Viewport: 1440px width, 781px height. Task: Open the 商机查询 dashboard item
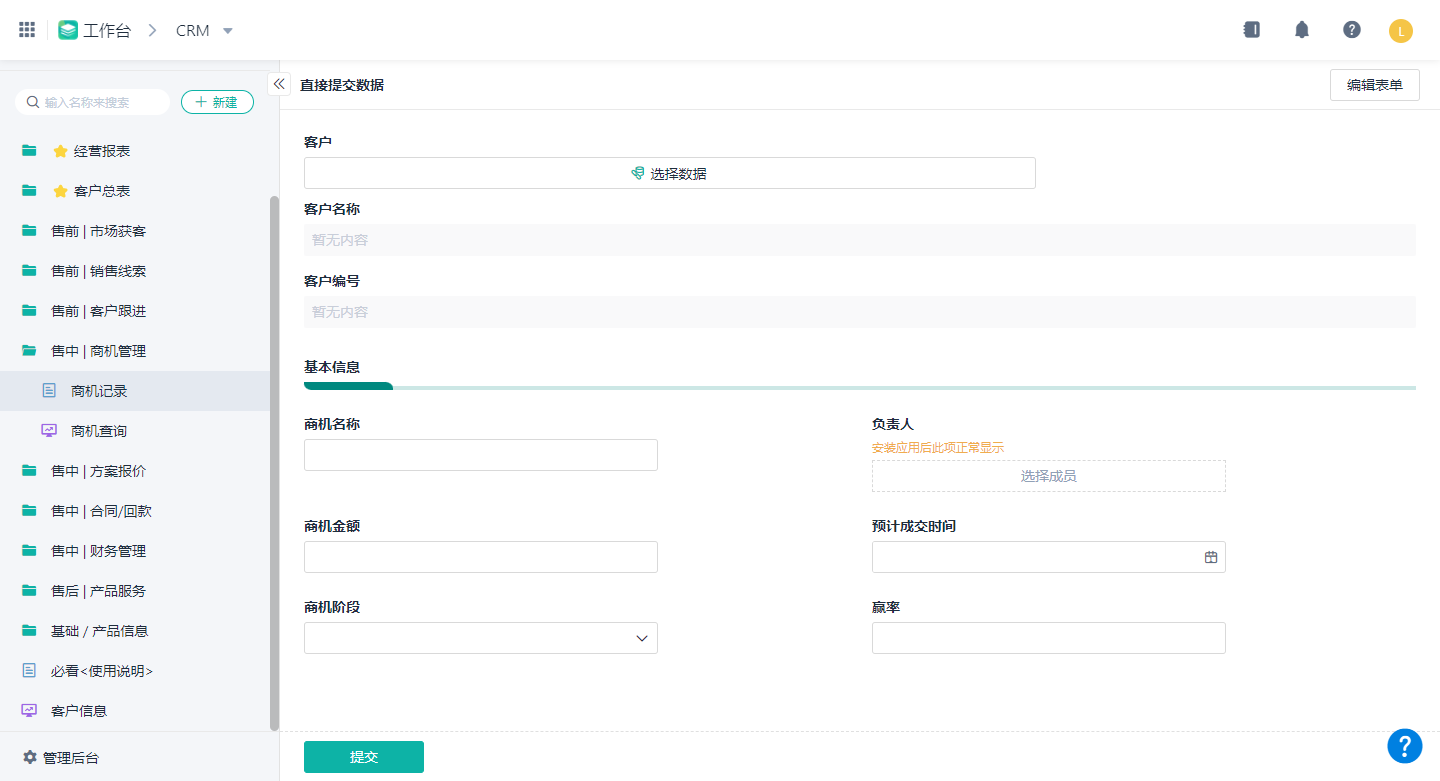click(x=135, y=431)
